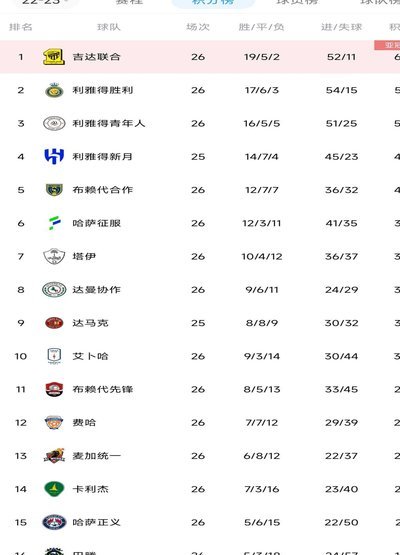The height and width of the screenshot is (555, 400).
Task: Click the 进/失球 column header
Action: click(x=341, y=27)
